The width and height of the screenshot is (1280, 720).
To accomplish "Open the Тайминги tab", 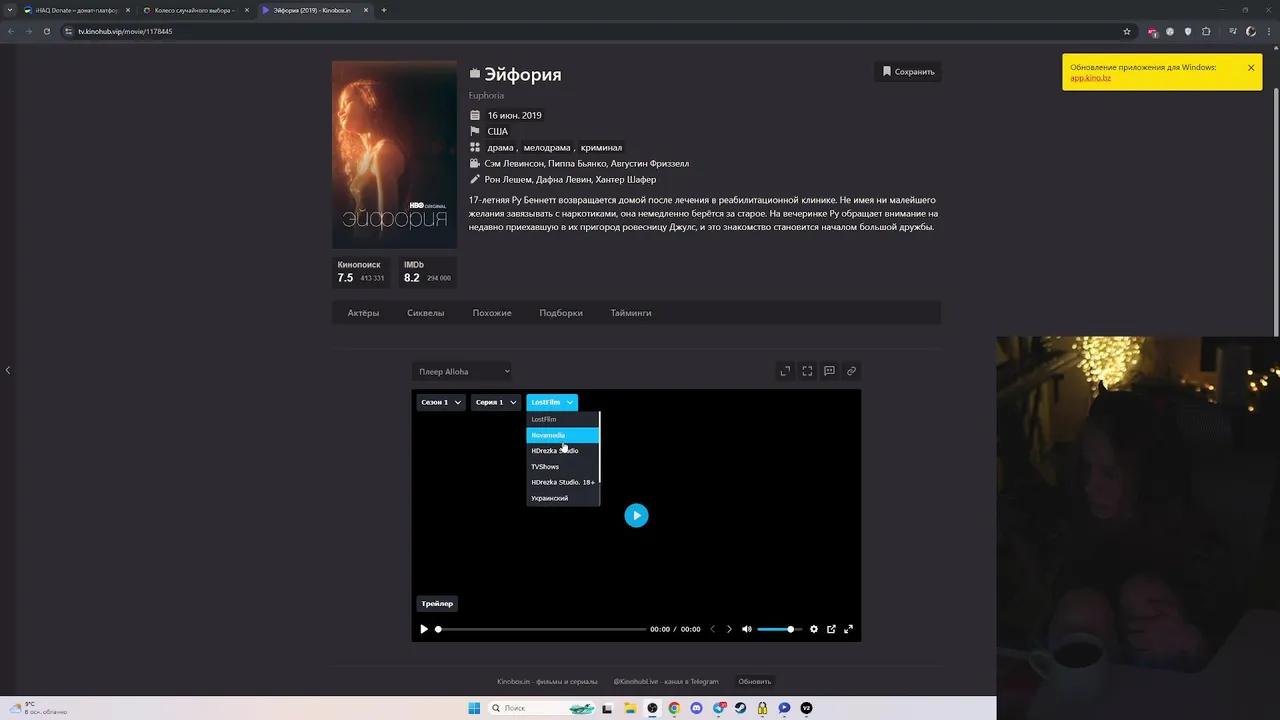I will coord(631,313).
